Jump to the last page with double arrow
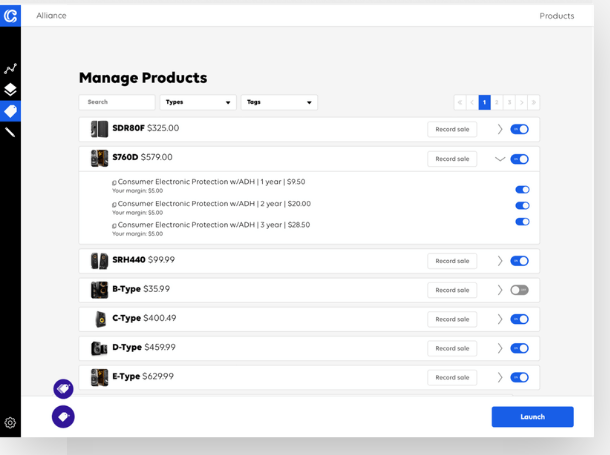Viewport: 610px width, 455px height. click(x=533, y=102)
